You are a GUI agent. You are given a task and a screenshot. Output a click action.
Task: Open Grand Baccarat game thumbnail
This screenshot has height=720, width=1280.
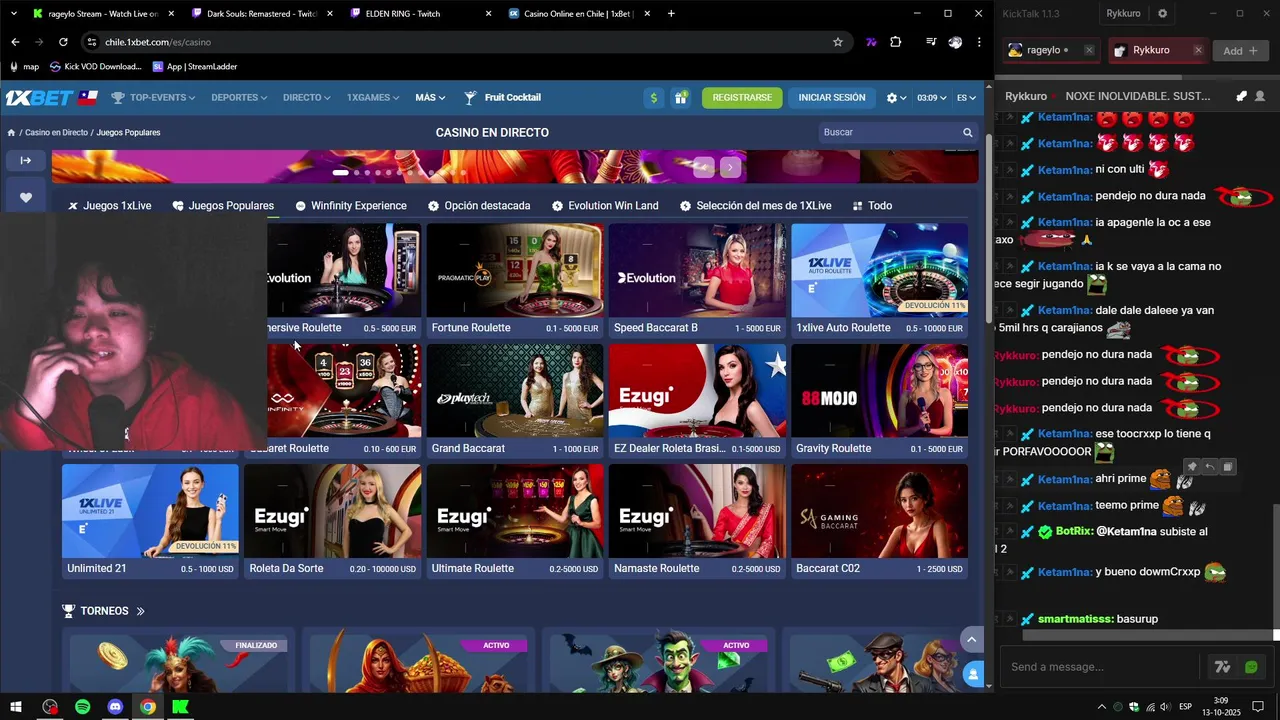coord(515,391)
